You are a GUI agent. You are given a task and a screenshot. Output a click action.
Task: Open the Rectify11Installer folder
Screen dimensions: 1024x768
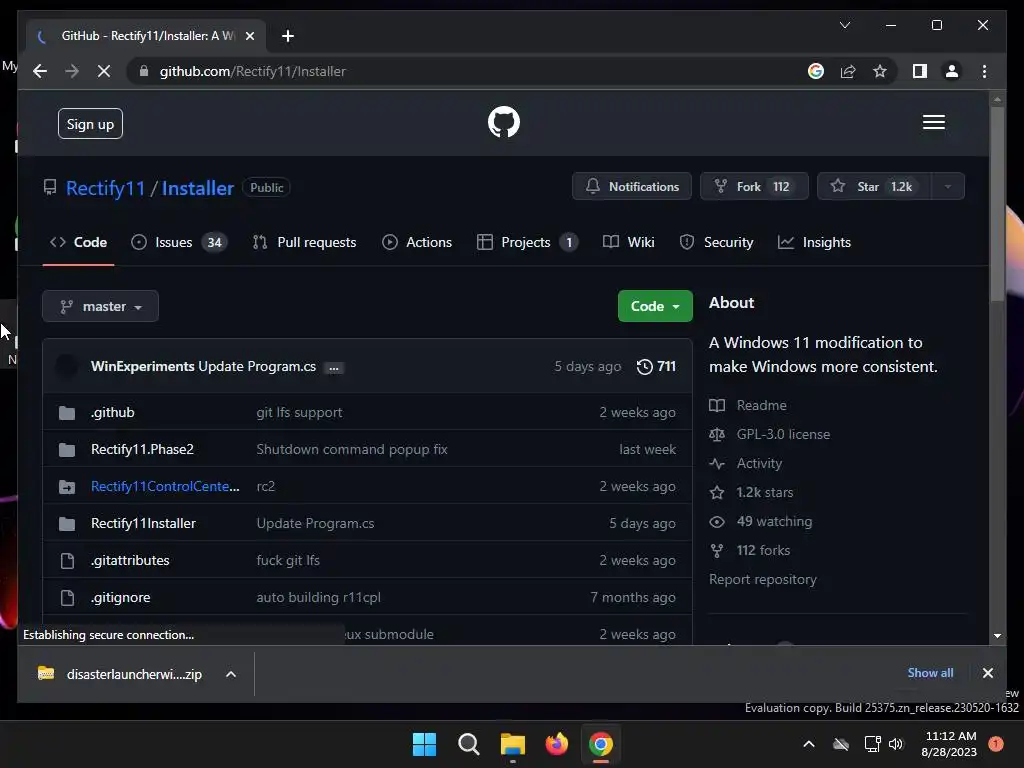click(x=143, y=524)
